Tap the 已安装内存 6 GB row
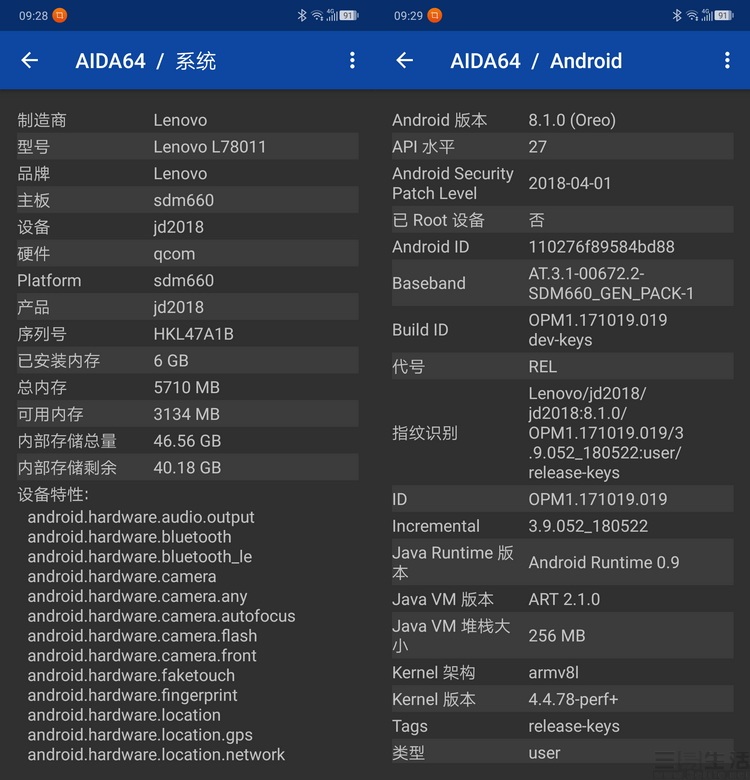Image resolution: width=750 pixels, height=780 pixels. [187, 360]
